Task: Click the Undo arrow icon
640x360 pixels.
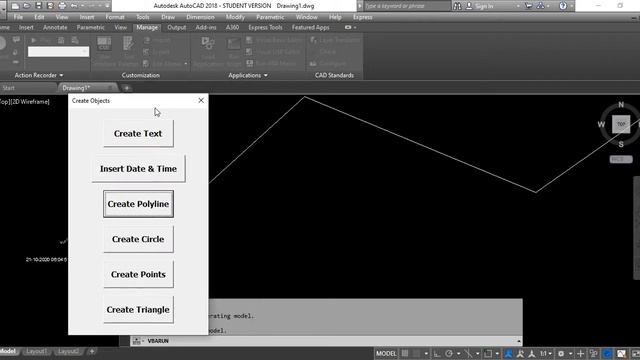Action: point(74,6)
